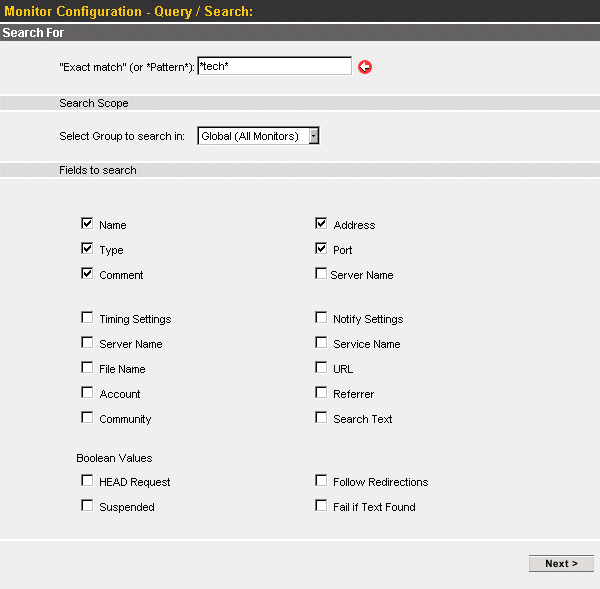Click the Fields to search heading
600x589 pixels.
pos(98,170)
